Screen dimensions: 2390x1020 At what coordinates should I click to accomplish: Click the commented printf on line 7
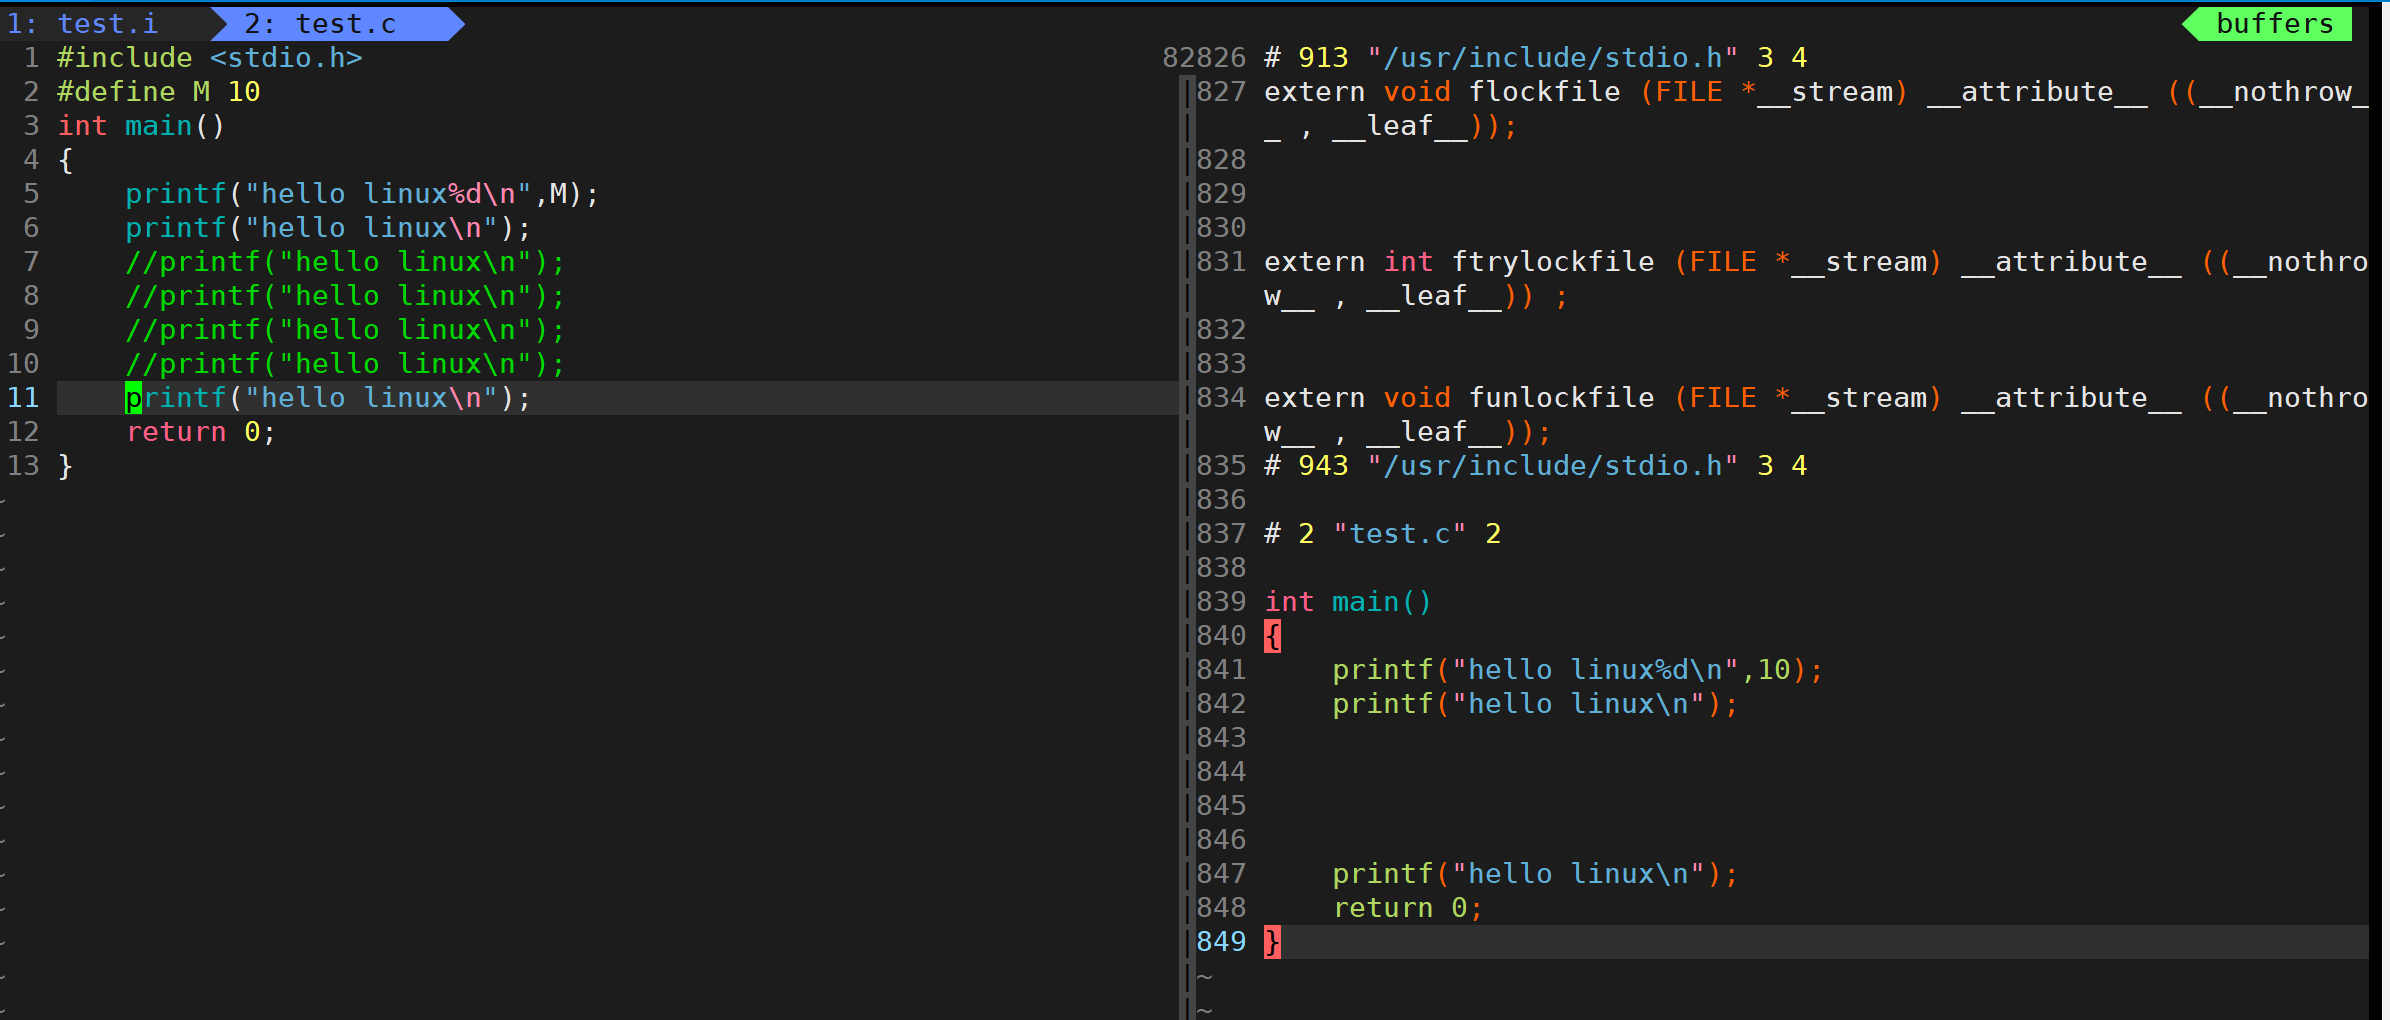pyautogui.click(x=345, y=262)
